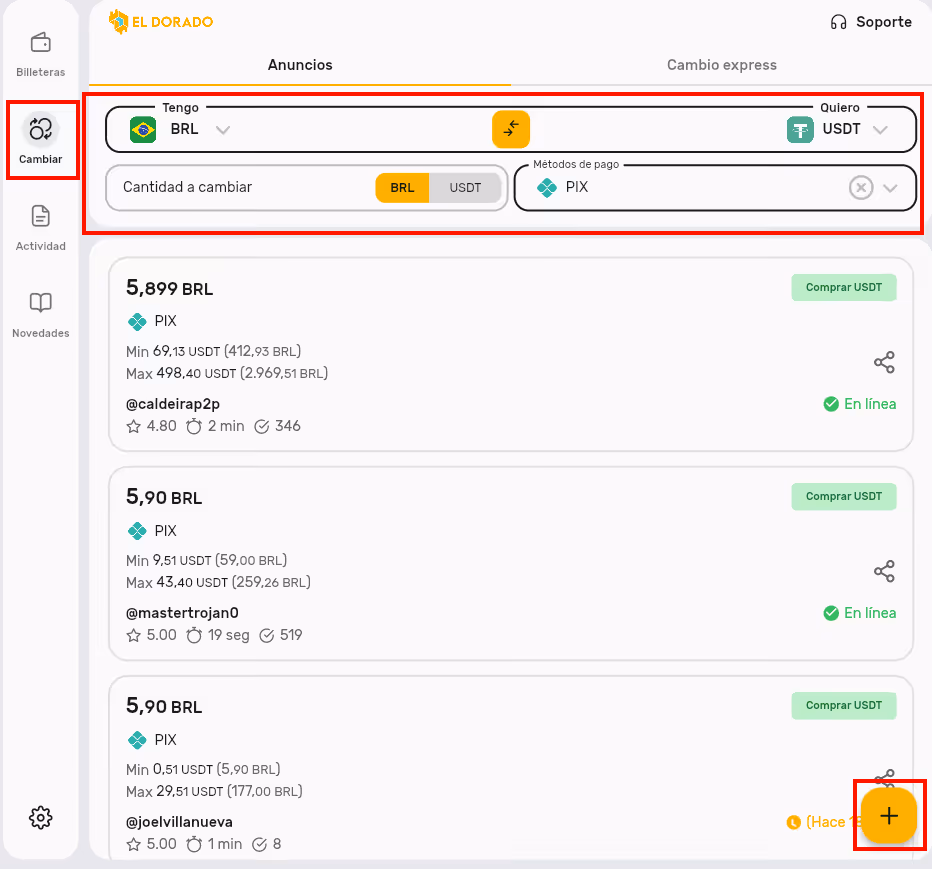
Task: Click the 5,899 BRL price
Action: click(169, 289)
